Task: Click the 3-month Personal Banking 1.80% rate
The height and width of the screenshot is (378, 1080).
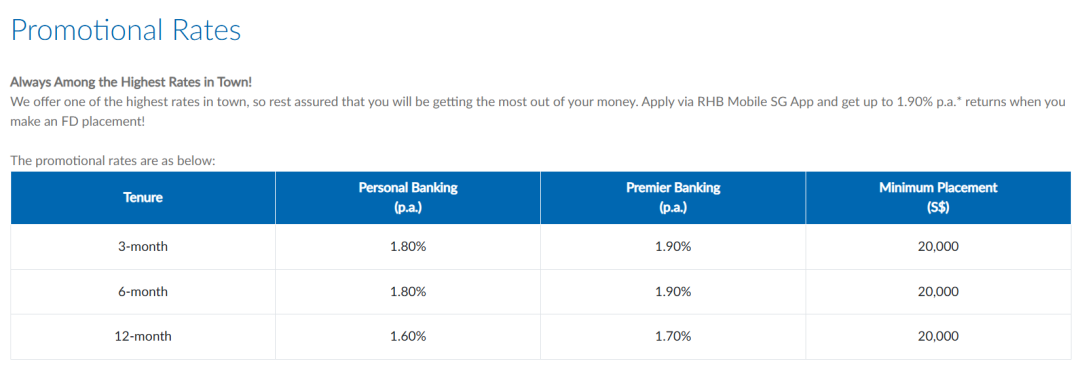Action: tap(408, 246)
